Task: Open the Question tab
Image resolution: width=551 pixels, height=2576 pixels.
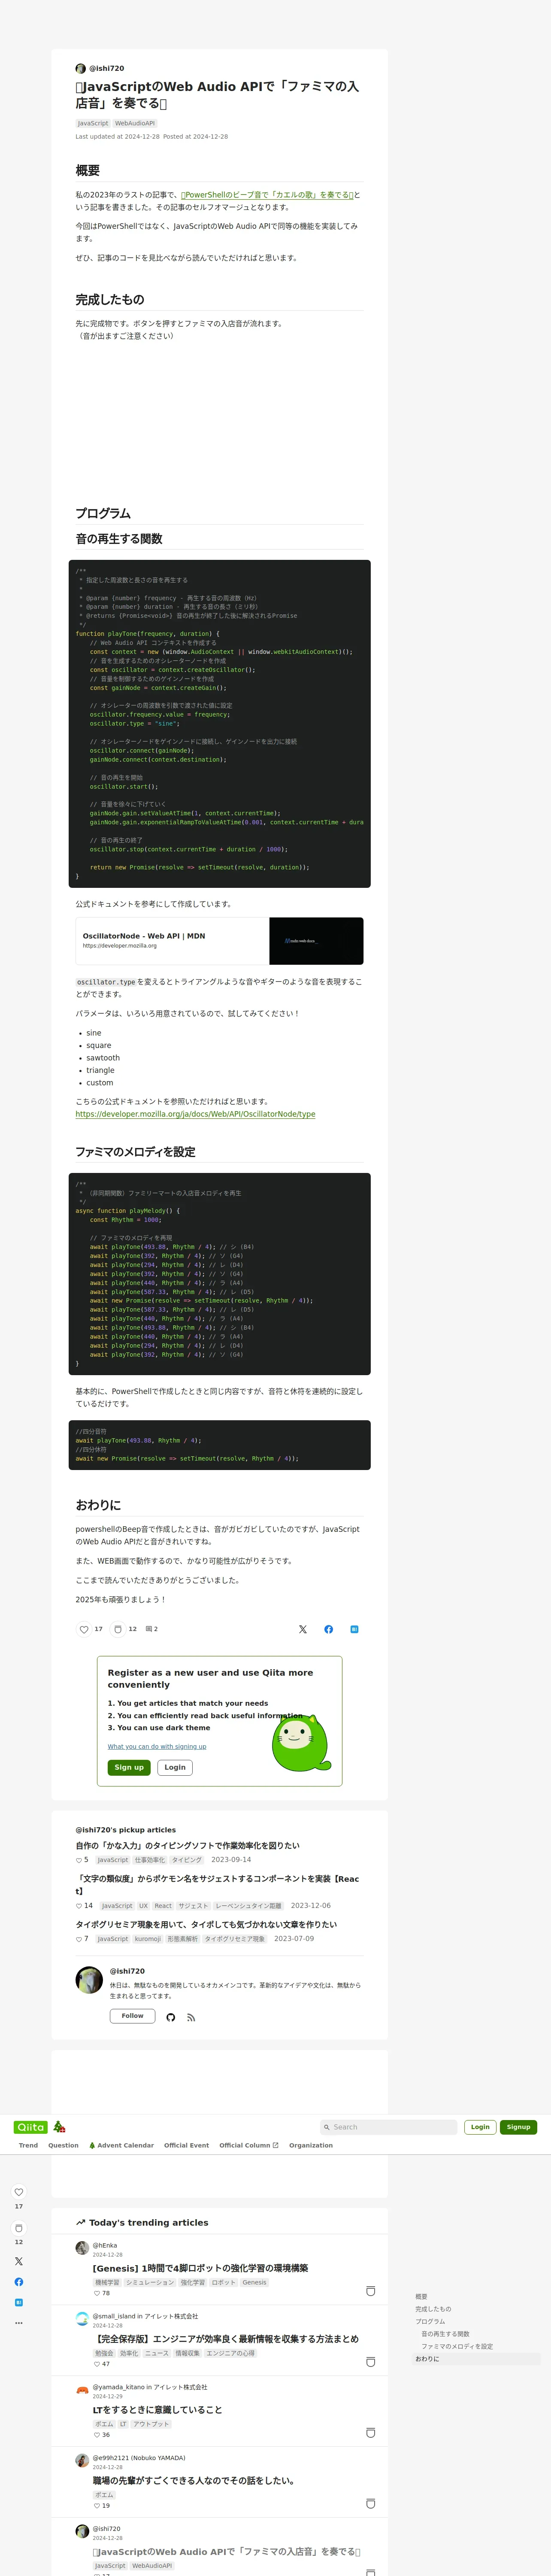Action: [63, 2145]
